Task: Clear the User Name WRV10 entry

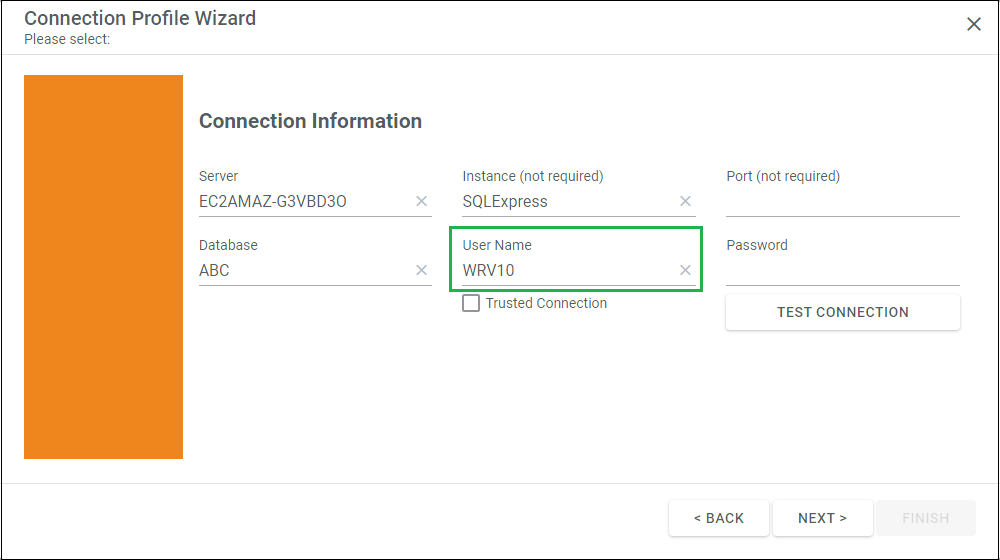Action: click(x=685, y=270)
